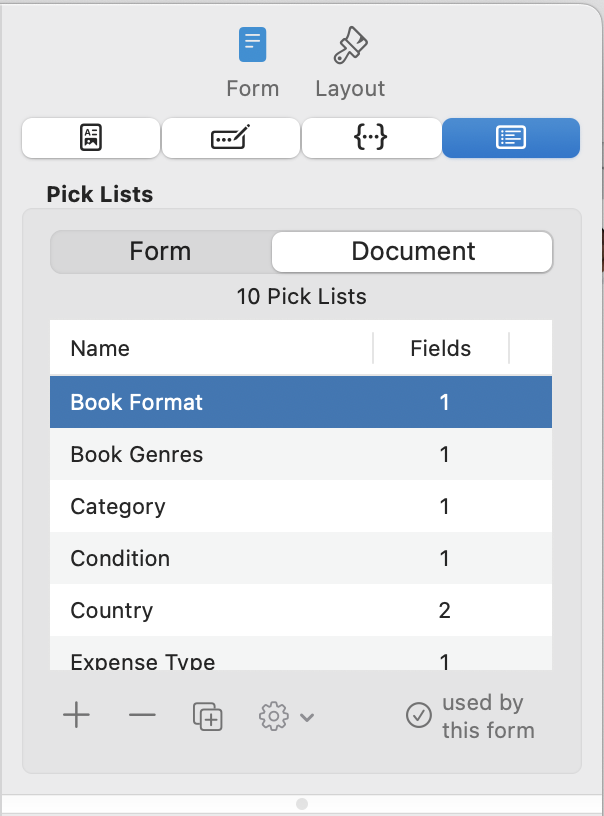Screen dimensions: 604x816
Task: Select the Book Genres pick list
Action: 136,454
